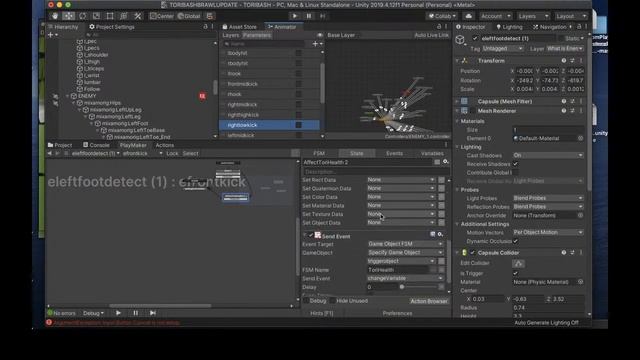Open the Transform component help icon
This screenshot has width=640, height=360.
click(x=564, y=60)
